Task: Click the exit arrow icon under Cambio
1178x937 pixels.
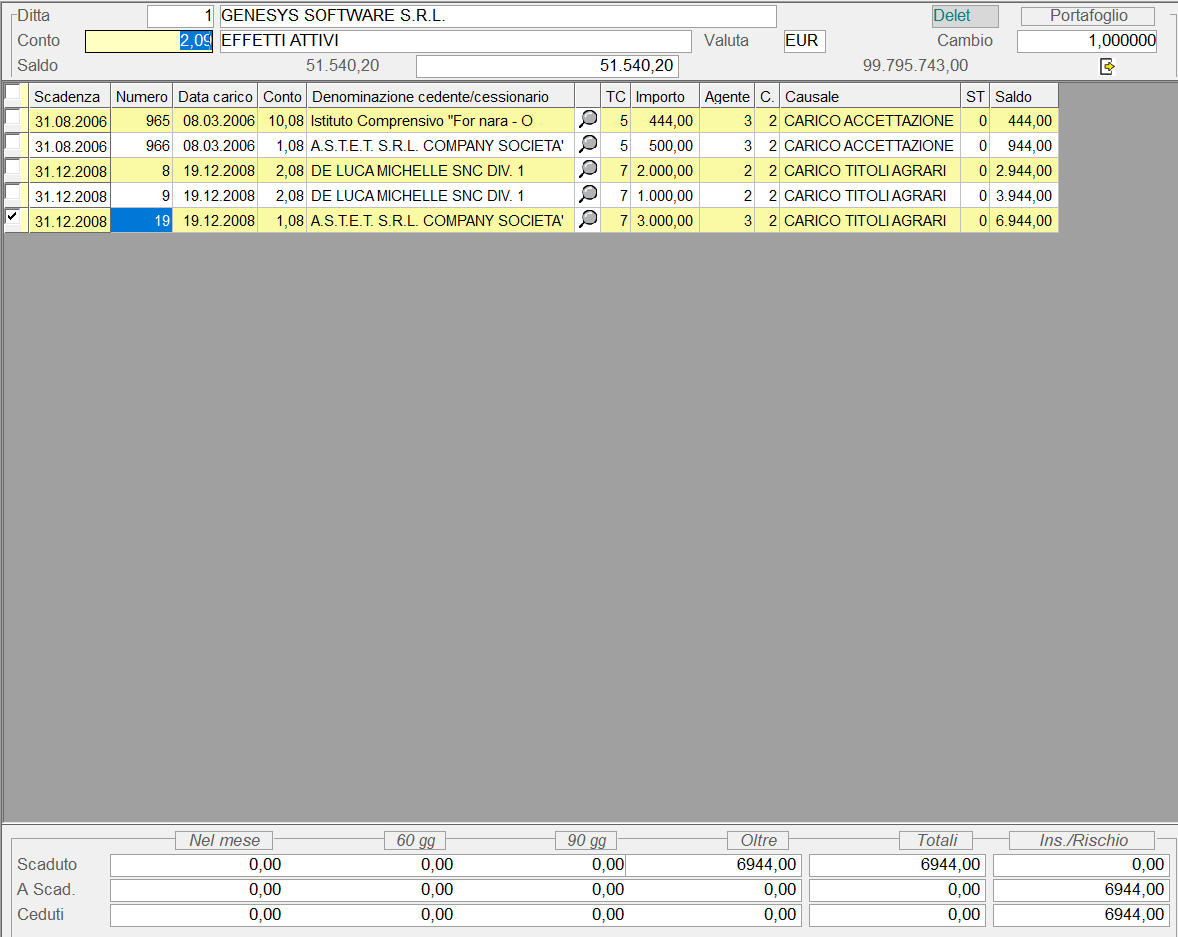Action: (x=1107, y=66)
